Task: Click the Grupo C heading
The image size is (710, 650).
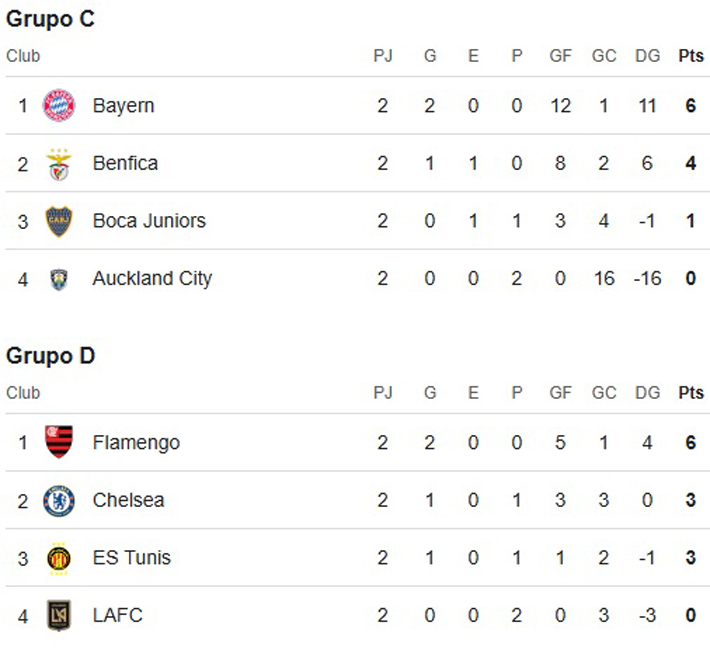Action: 50,19
